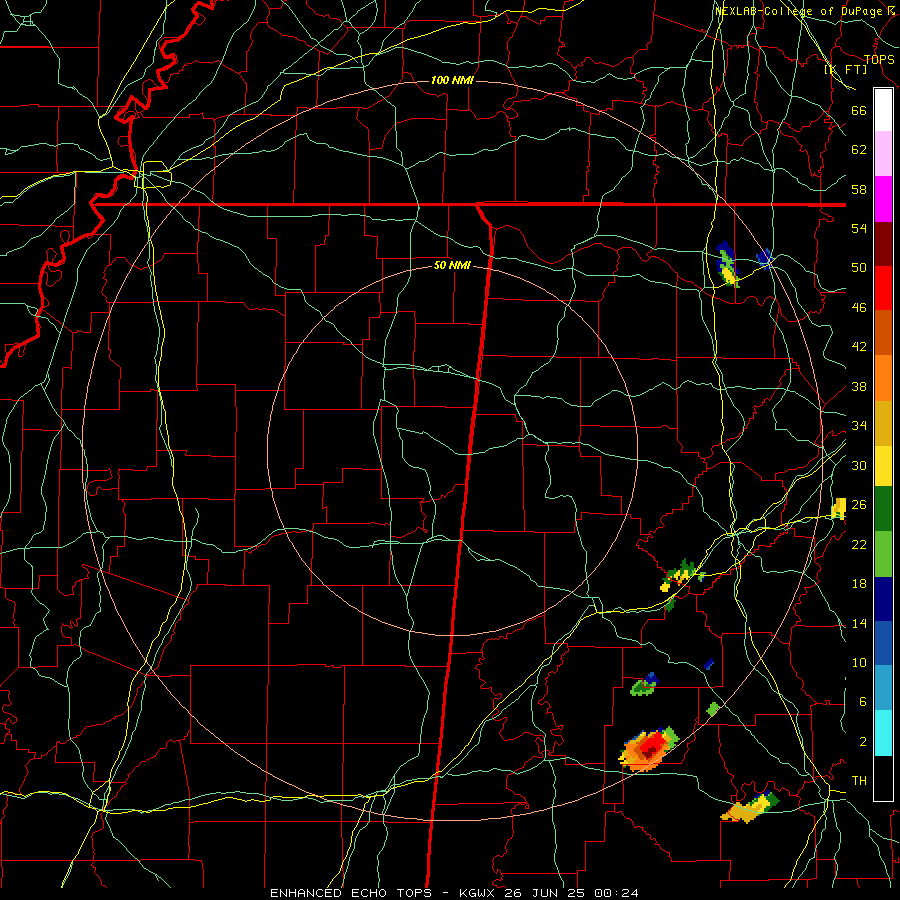This screenshot has height=900, width=900.
Task: Click the tiny navy echo above the green cell
Action: tap(709, 665)
